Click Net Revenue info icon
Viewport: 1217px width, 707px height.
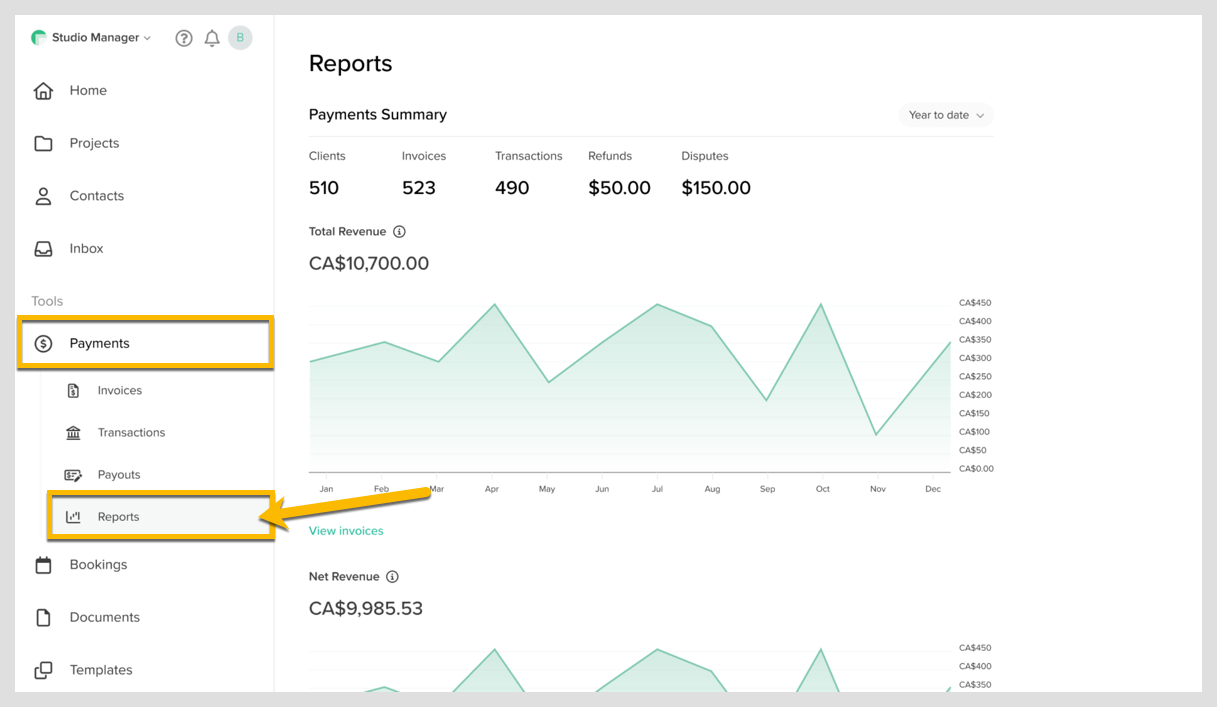click(x=392, y=577)
